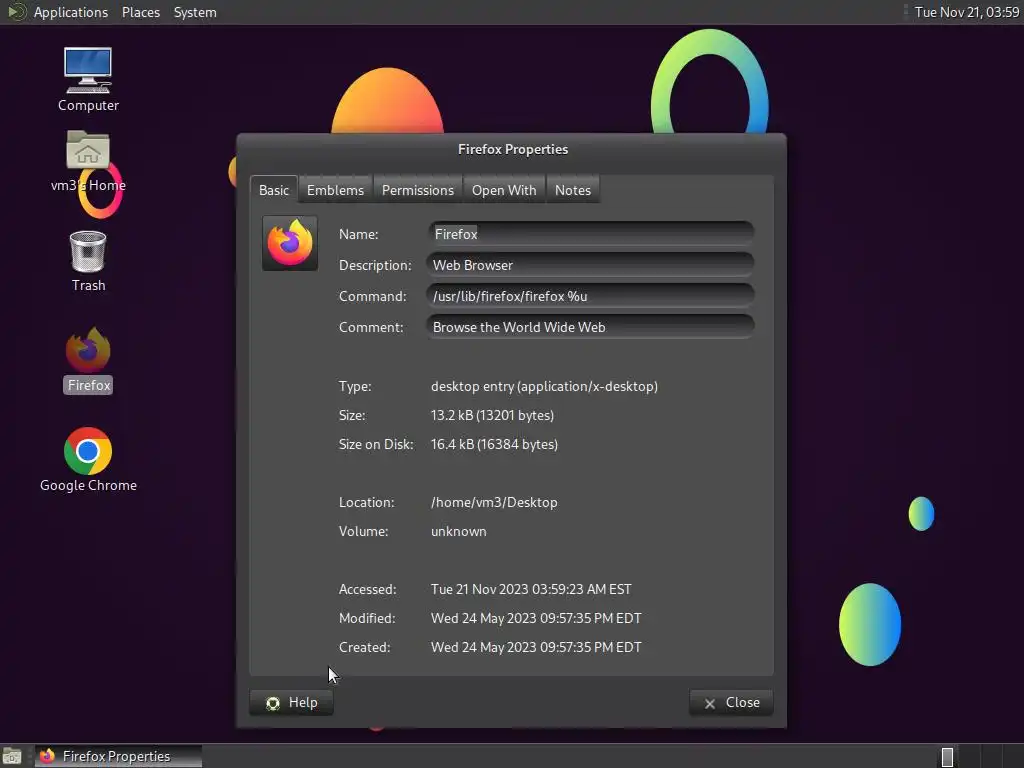This screenshot has width=1024, height=768.
Task: Click the type value 'desktop entry (application/x-desktop)'
Action: click(544, 386)
